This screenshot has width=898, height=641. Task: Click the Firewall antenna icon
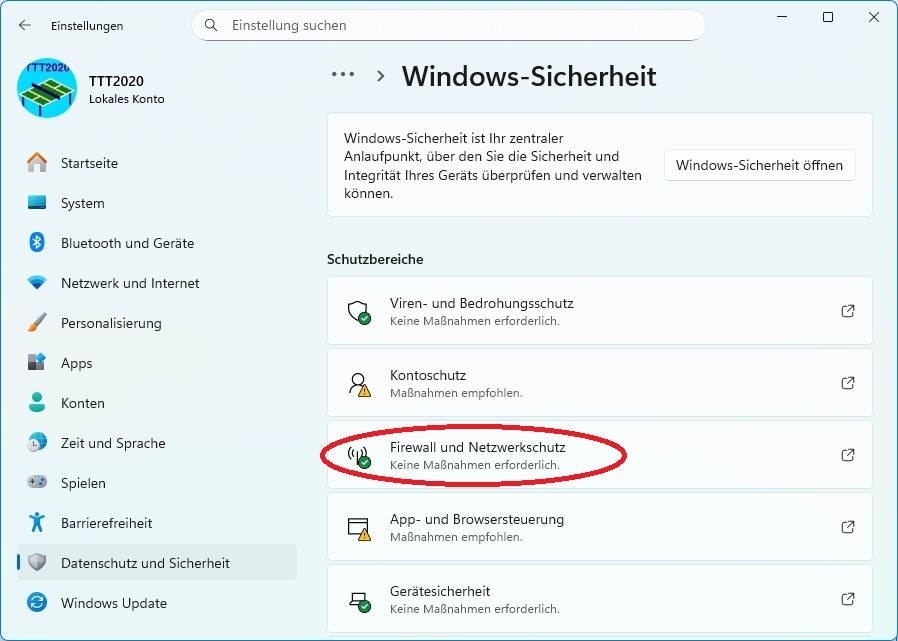pos(359,457)
